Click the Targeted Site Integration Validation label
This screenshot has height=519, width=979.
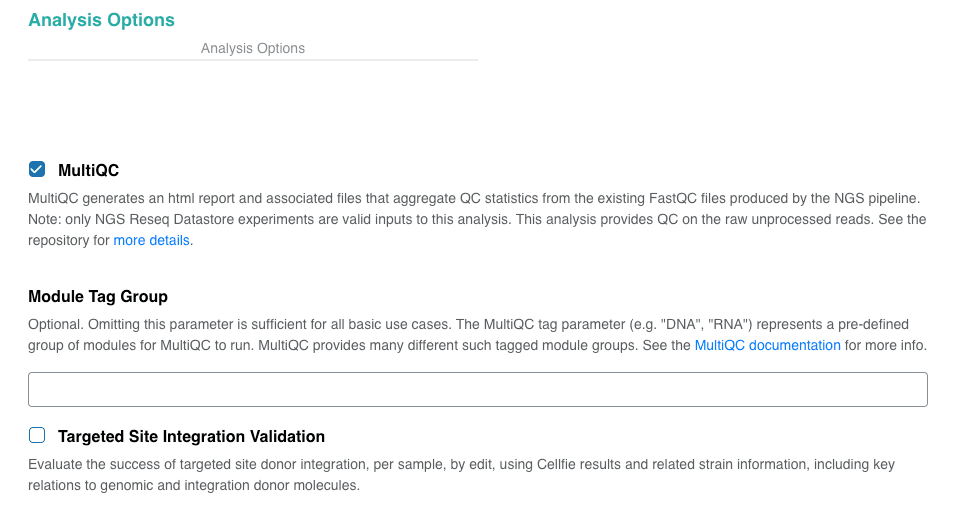pyautogui.click(x=191, y=436)
